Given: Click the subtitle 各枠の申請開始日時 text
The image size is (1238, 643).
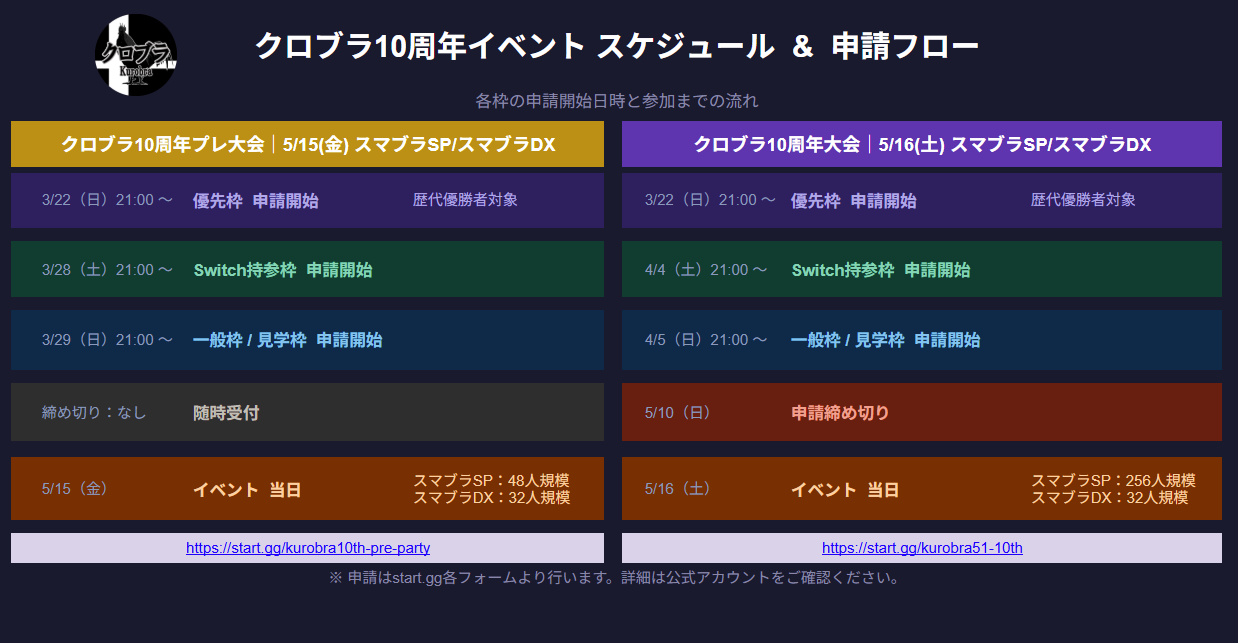Looking at the screenshot, I should (616, 101).
